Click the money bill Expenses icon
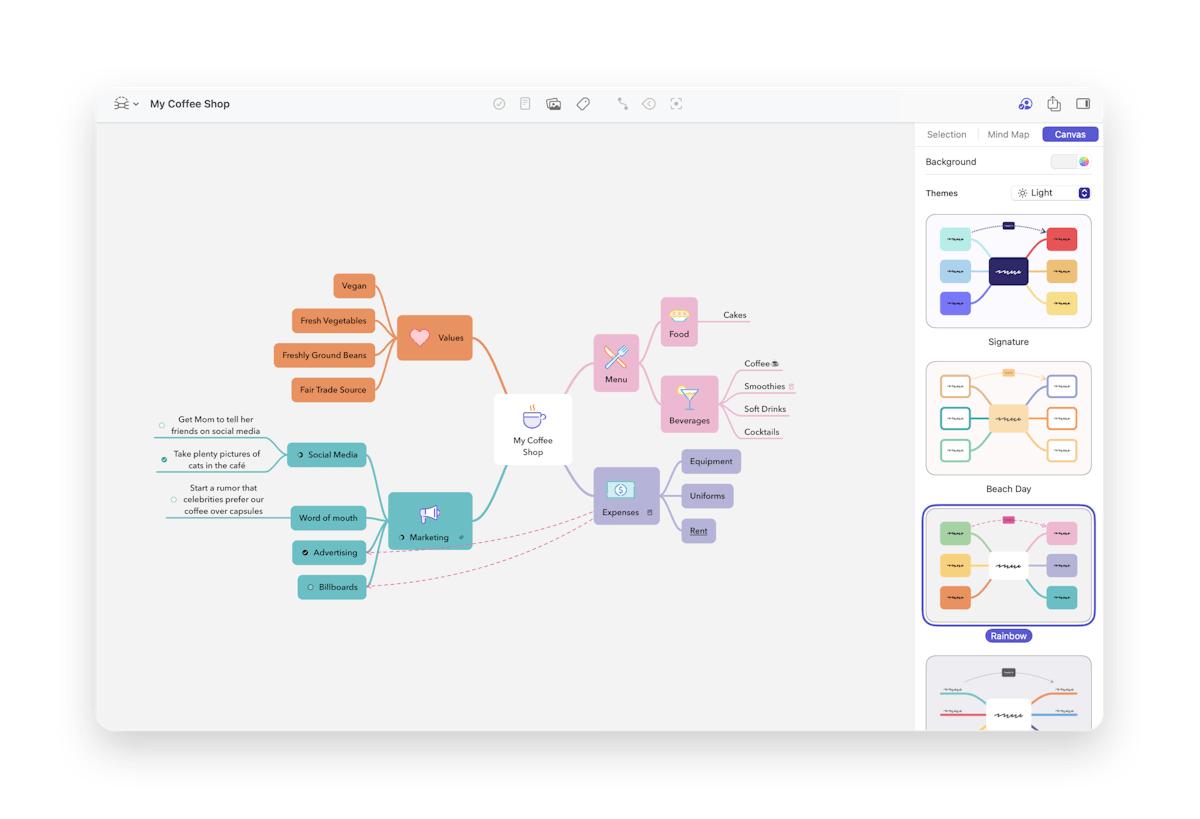The width and height of the screenshot is (1200, 819). pos(620,490)
